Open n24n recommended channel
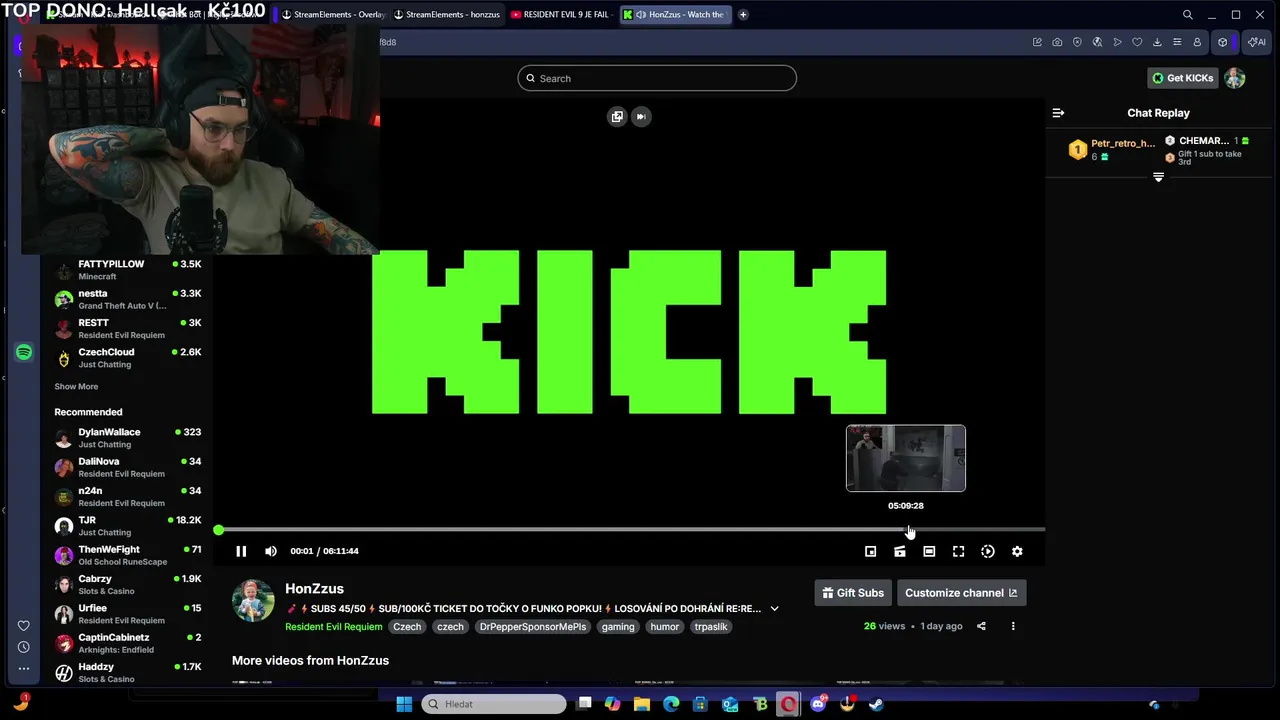 click(x=128, y=497)
